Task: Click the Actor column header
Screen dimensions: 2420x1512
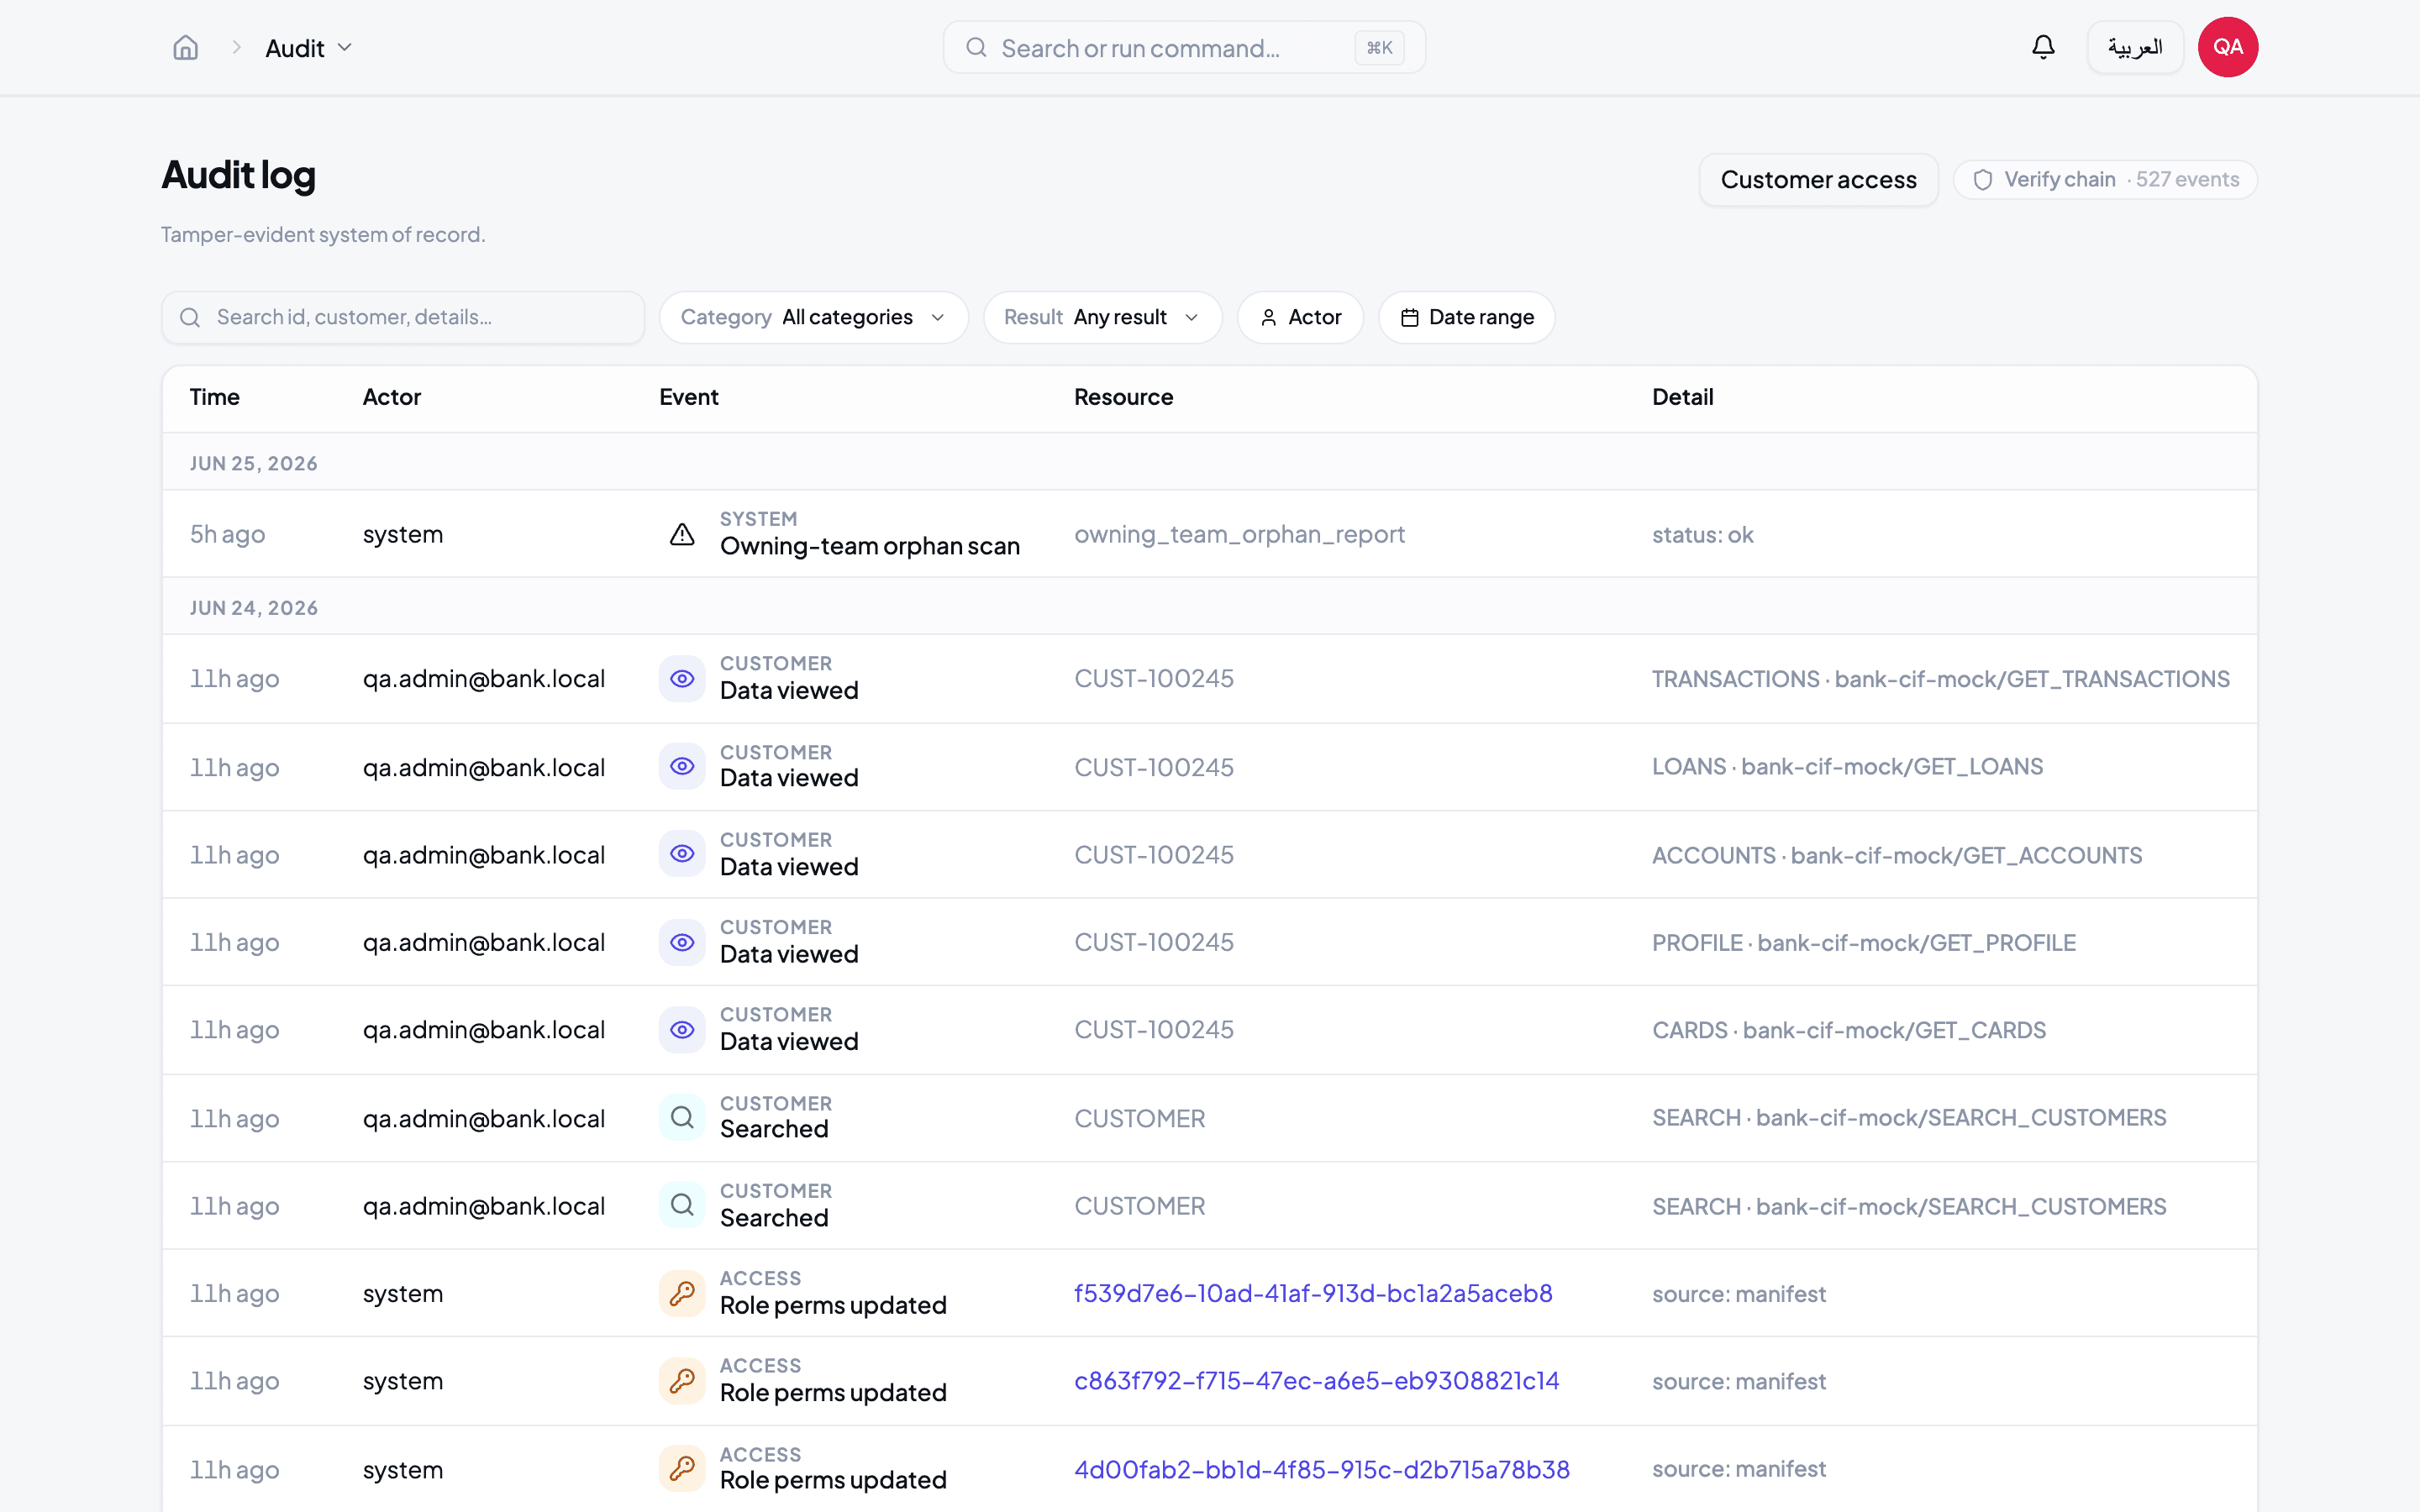Action: (x=391, y=397)
